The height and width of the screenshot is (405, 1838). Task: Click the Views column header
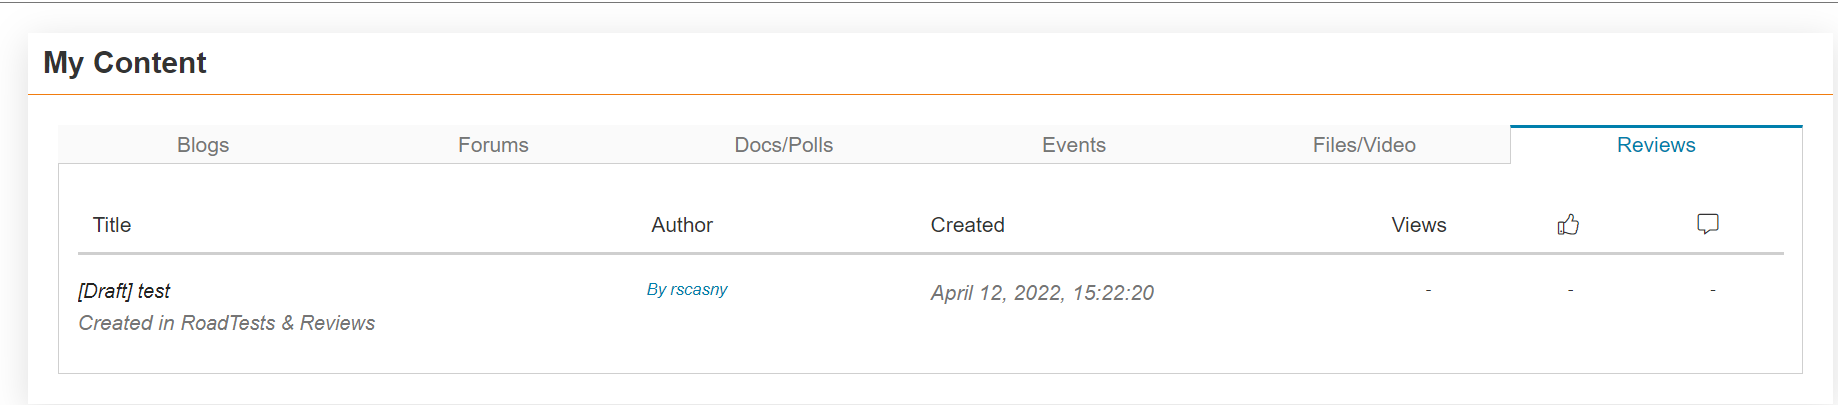[1418, 225]
